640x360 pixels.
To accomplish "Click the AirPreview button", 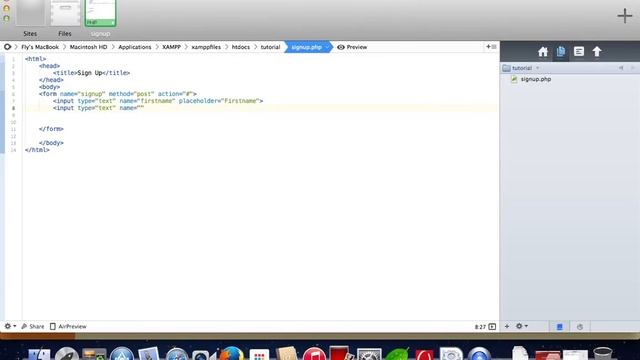I will pyautogui.click(x=68, y=326).
